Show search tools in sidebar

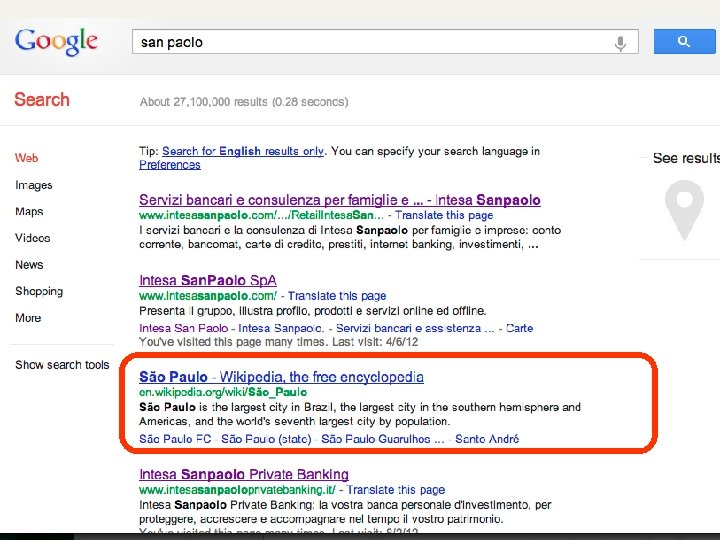point(62,365)
